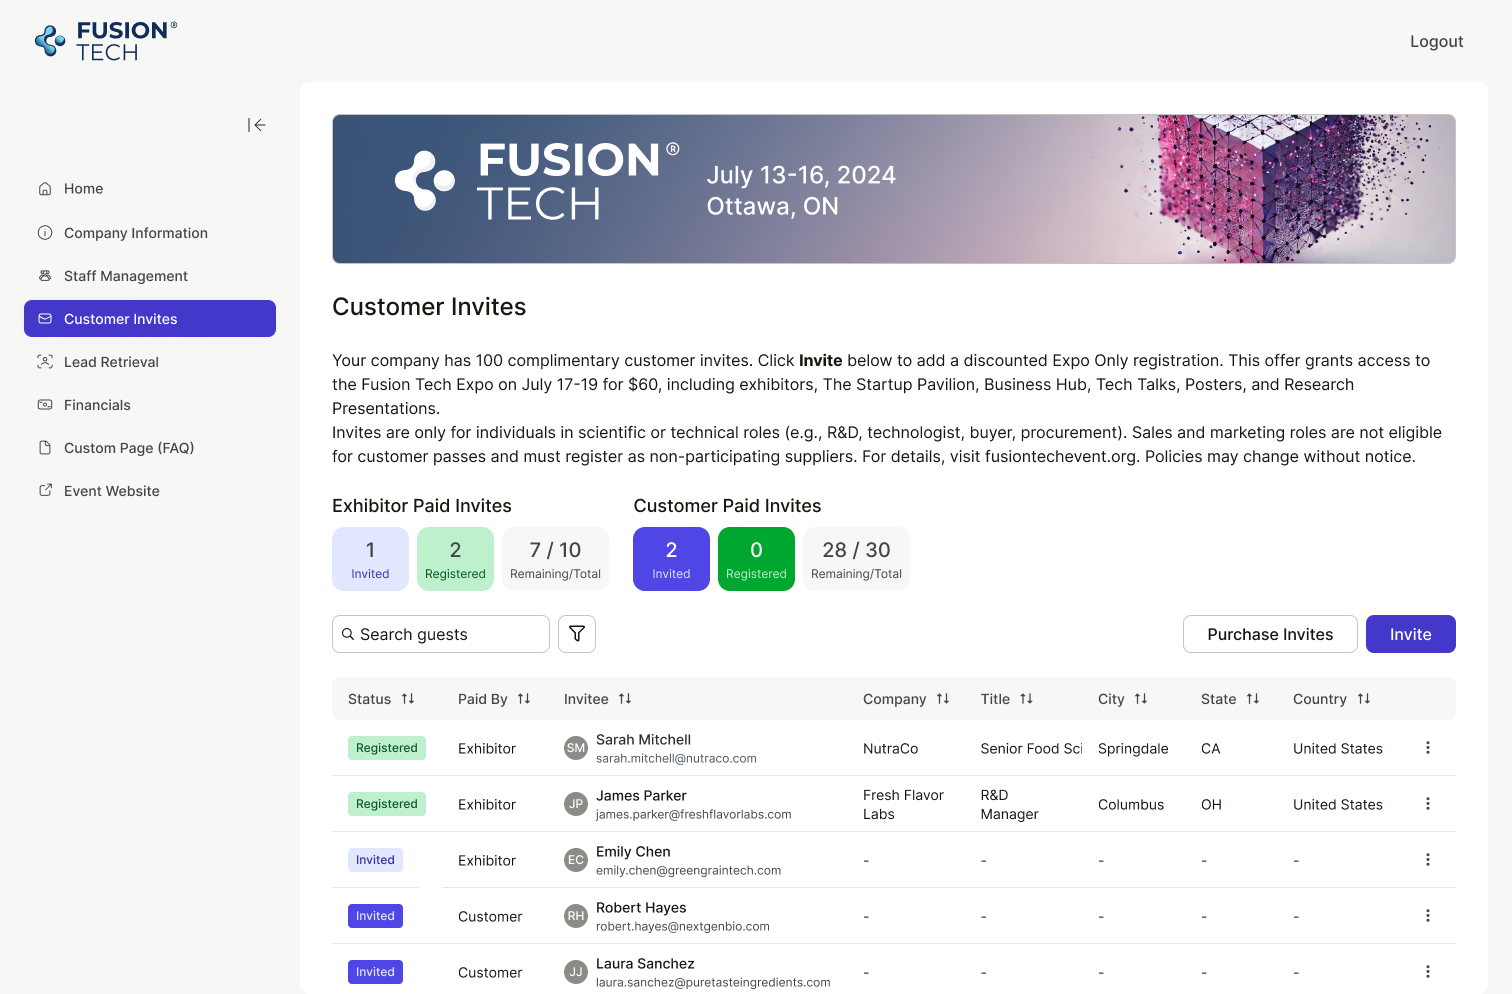Click the Logout link
This screenshot has width=1512, height=994.
(1436, 41)
